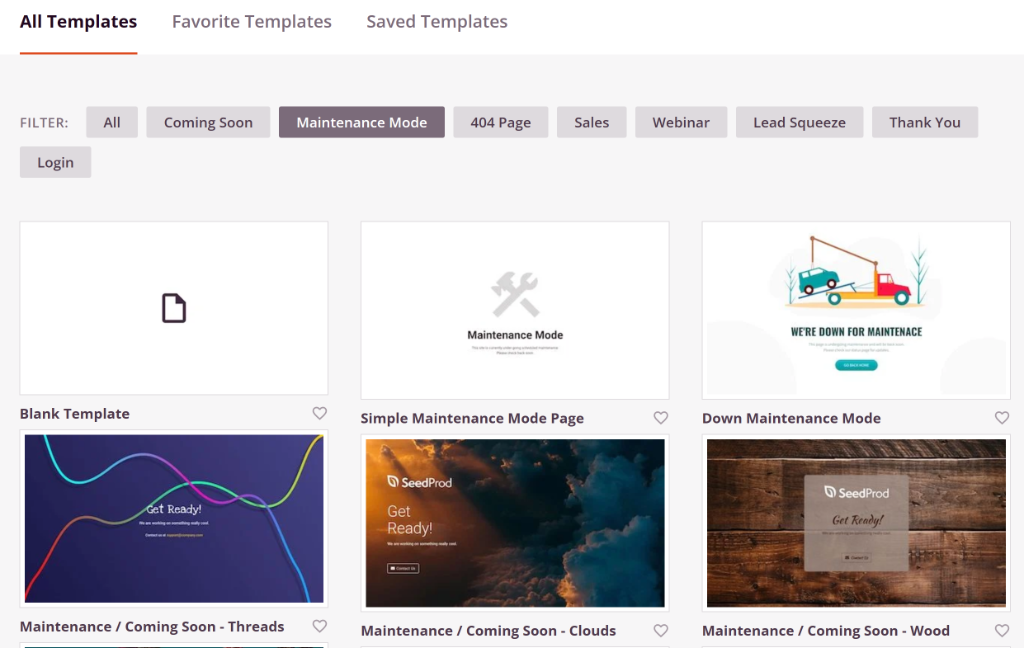Select Login filter button
The height and width of the screenshot is (648, 1024).
tap(56, 162)
